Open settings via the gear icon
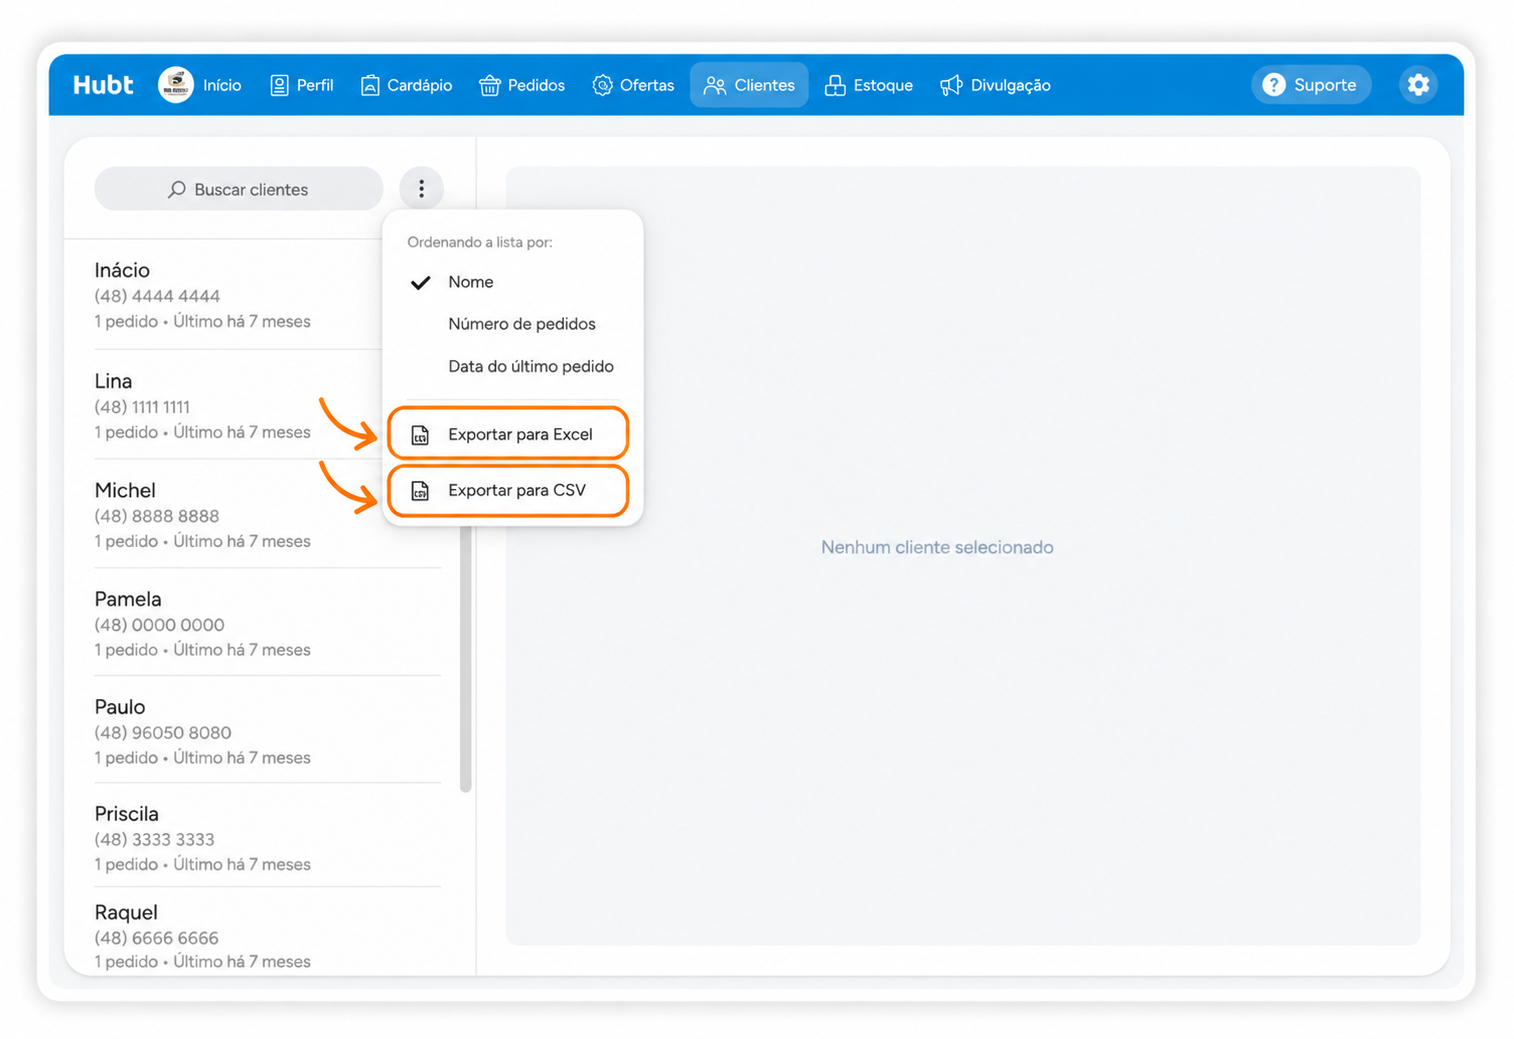The width and height of the screenshot is (1514, 1039). click(x=1418, y=85)
